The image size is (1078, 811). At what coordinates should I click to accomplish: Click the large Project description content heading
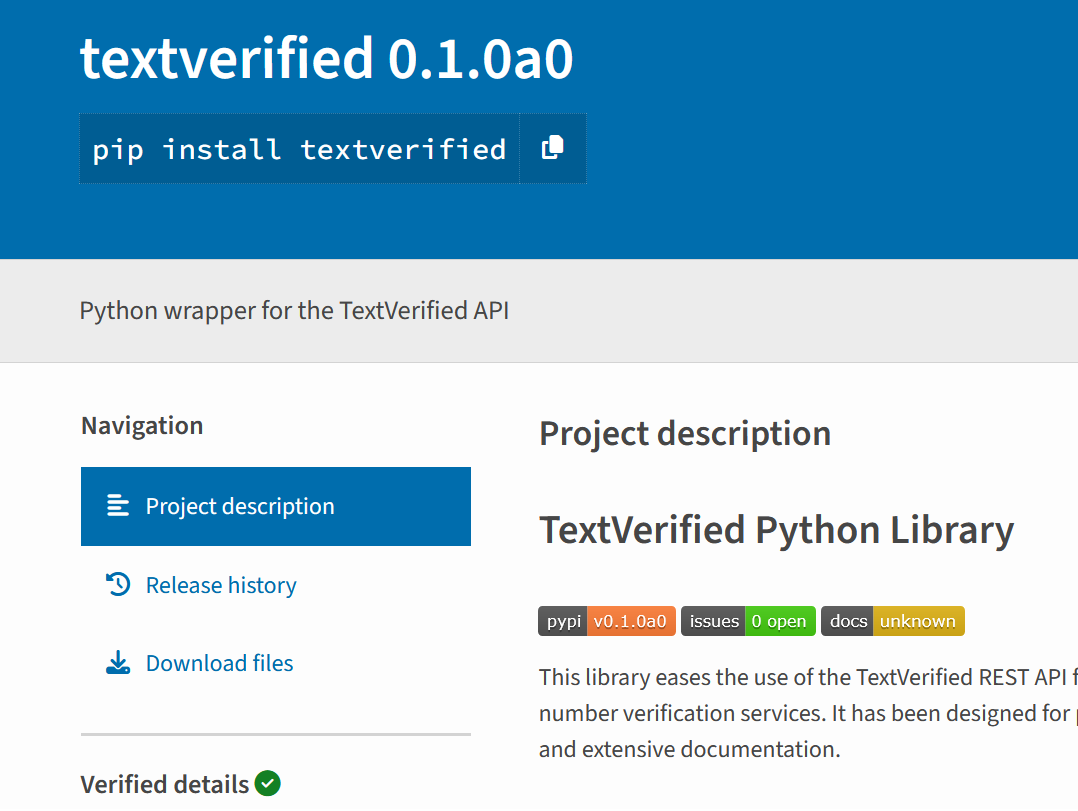pos(685,434)
